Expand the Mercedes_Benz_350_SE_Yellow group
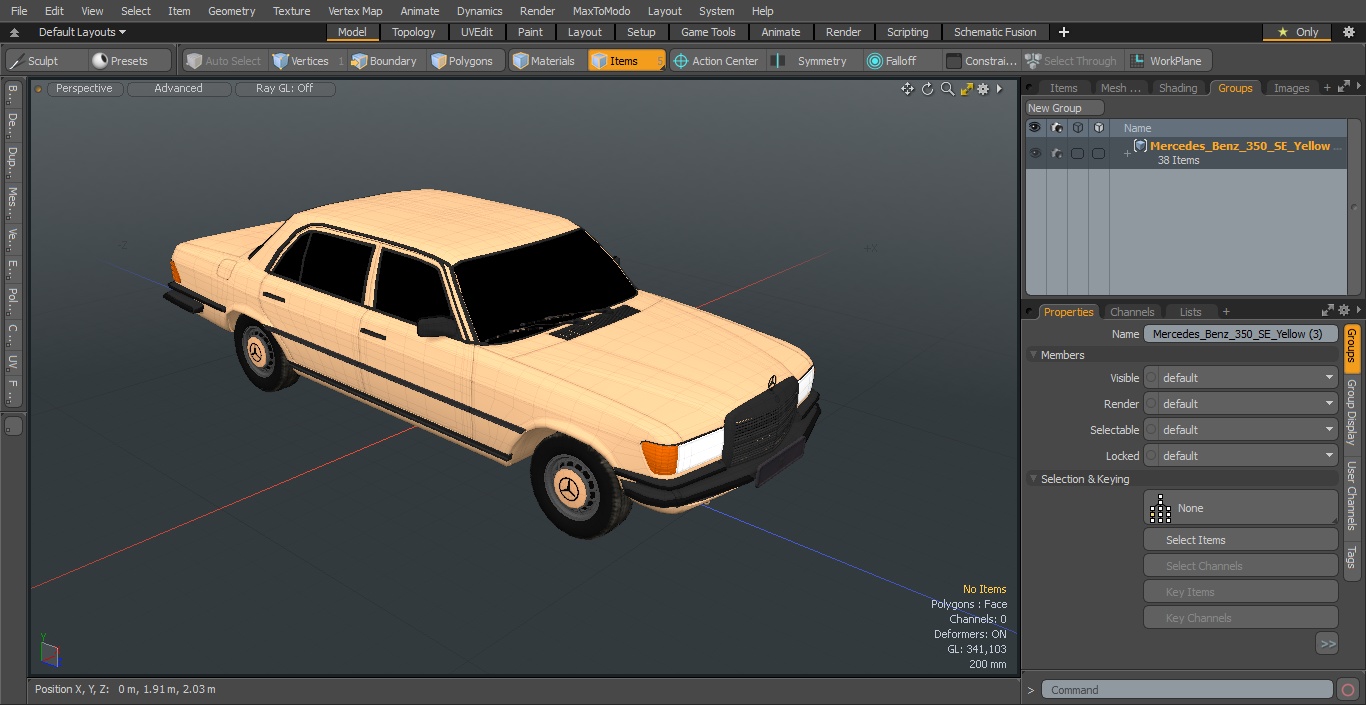This screenshot has height=705, width=1366. coord(1127,153)
